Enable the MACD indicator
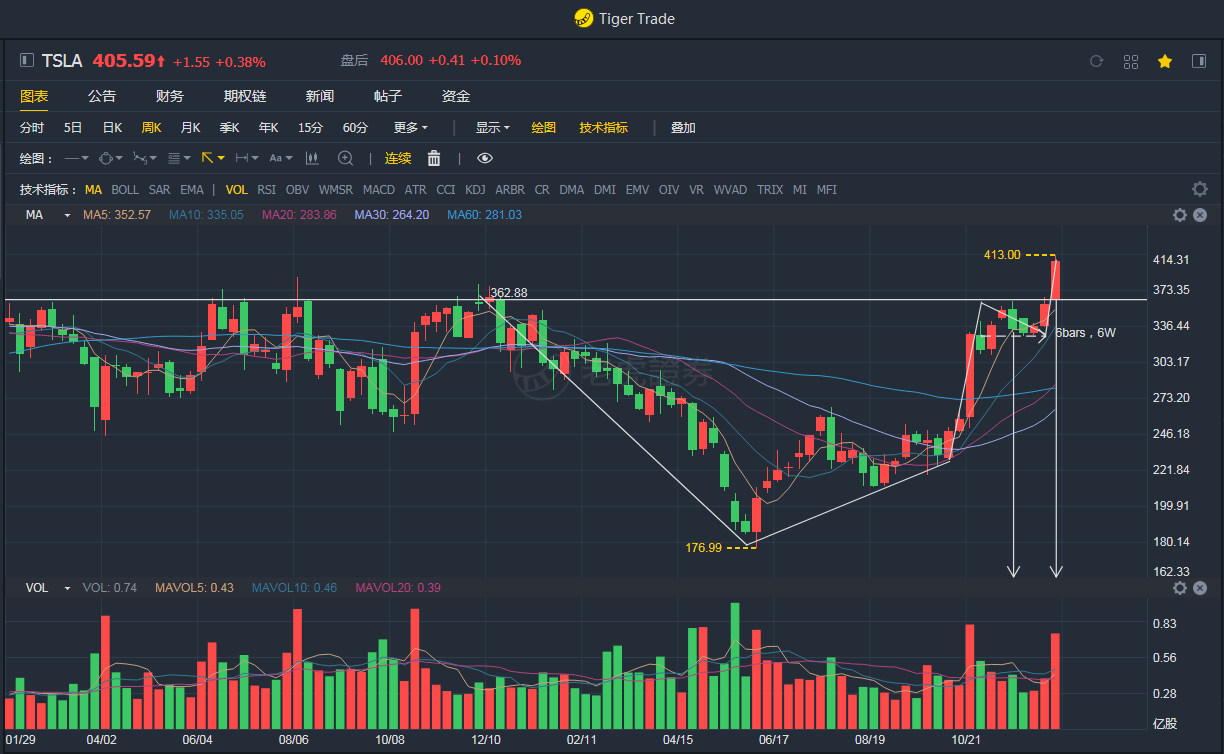Screen dimensions: 1224x754 pyautogui.click(x=379, y=189)
